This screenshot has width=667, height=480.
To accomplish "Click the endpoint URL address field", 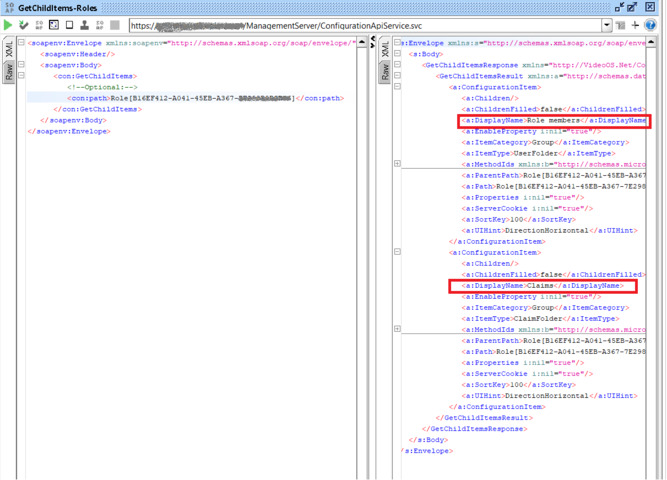I will click(x=360, y=25).
